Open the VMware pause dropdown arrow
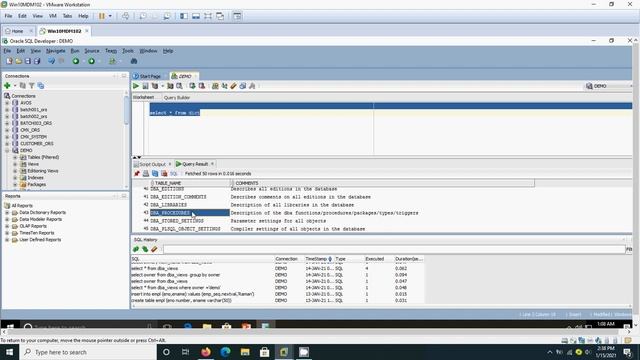This screenshot has height=360, width=640. click(x=110, y=16)
